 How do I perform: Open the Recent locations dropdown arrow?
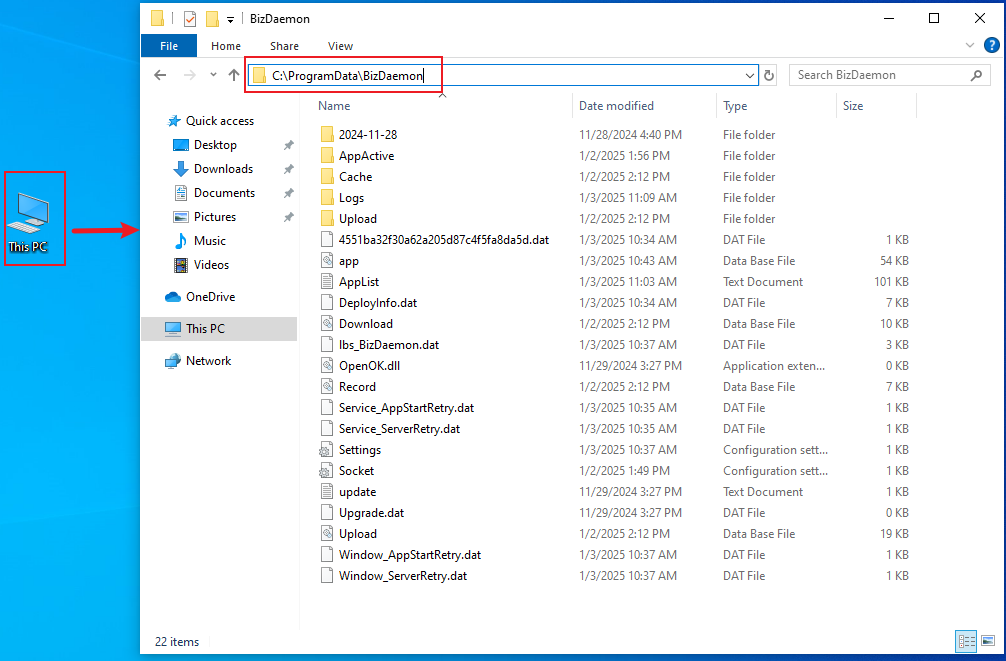[x=213, y=75]
